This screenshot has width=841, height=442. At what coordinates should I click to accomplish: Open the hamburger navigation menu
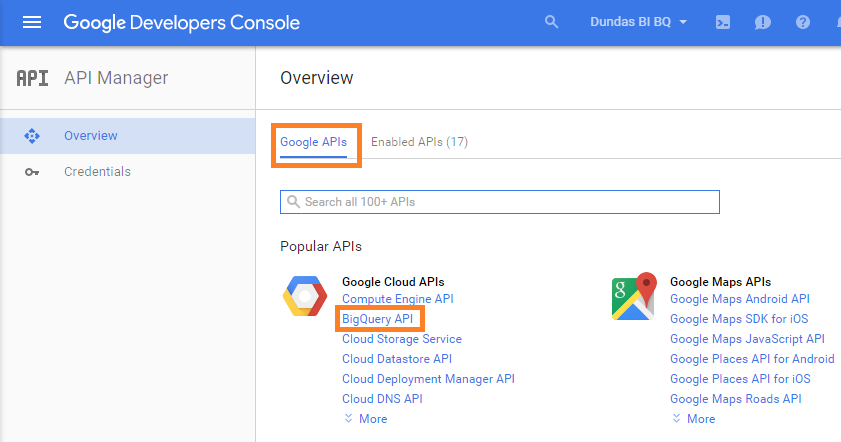click(x=32, y=22)
